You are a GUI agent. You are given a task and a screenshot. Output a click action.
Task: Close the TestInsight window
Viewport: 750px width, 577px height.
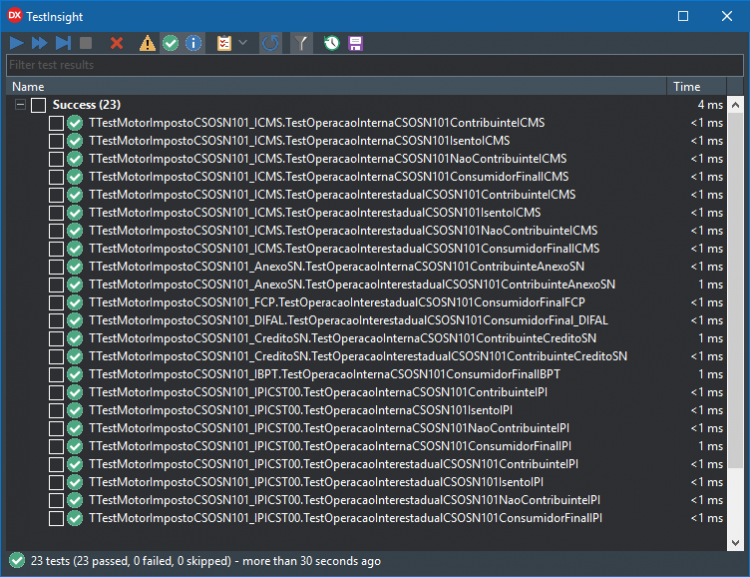(x=727, y=16)
